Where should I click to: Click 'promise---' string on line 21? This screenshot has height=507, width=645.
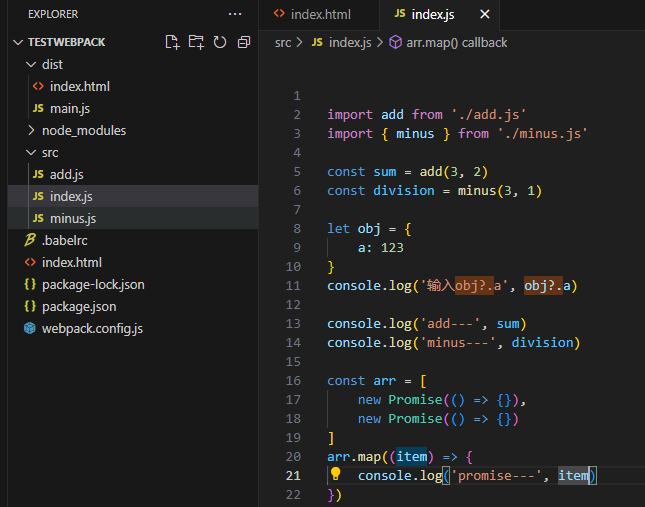(x=497, y=476)
